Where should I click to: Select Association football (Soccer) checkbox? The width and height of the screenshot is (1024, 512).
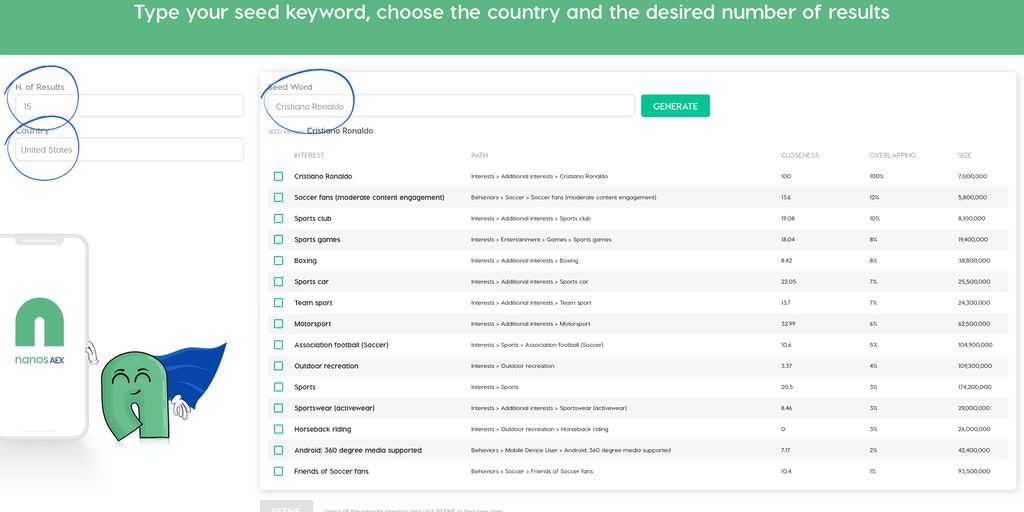tap(278, 345)
